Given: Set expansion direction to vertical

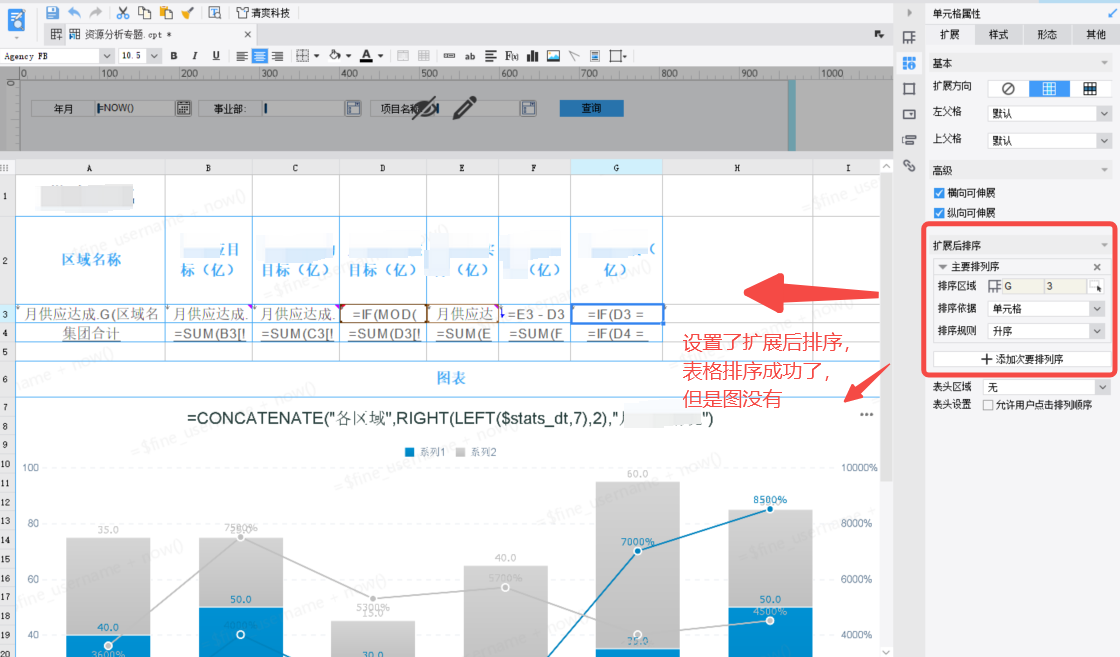Looking at the screenshot, I should (1049, 89).
